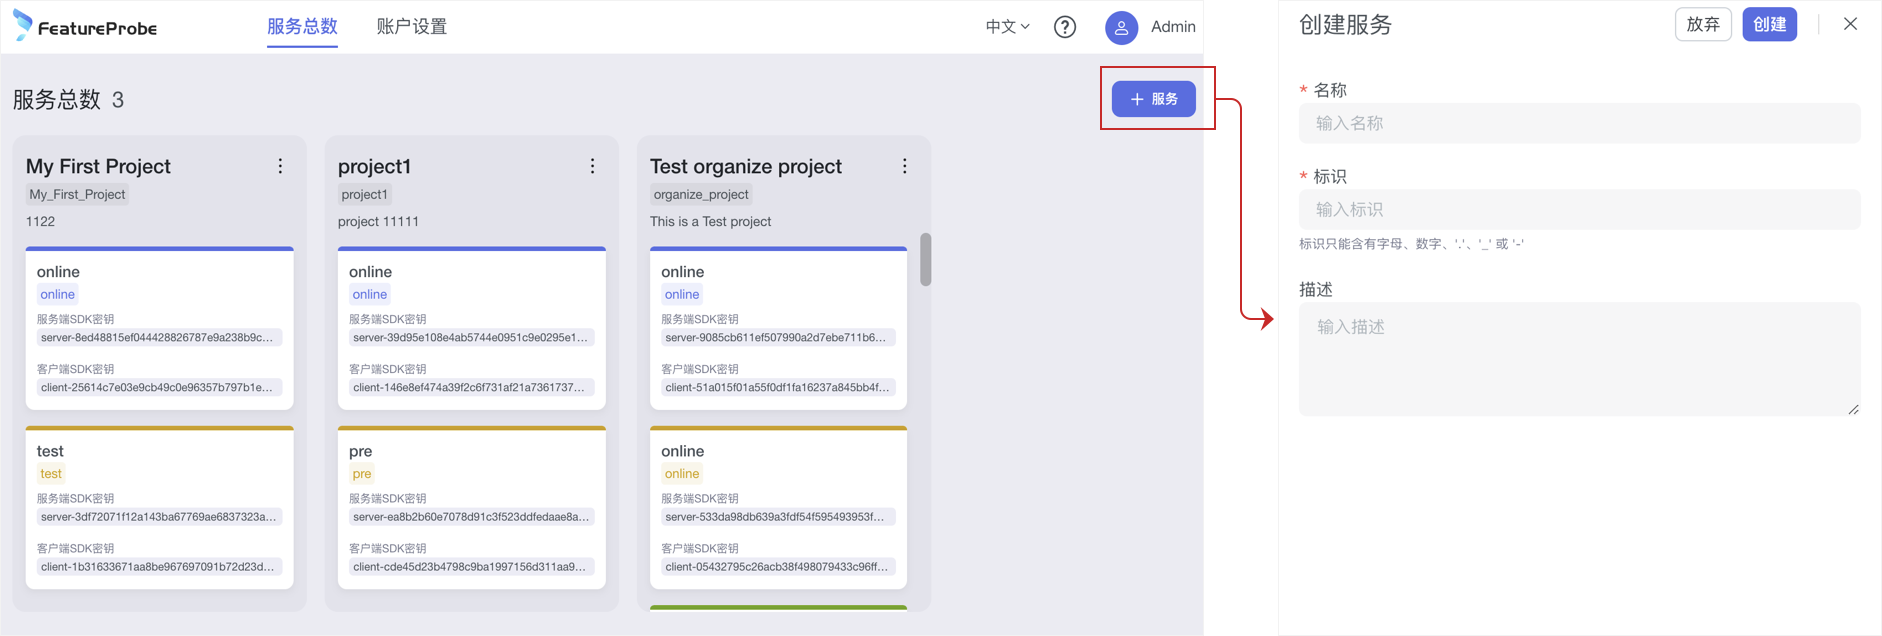Close the create service panel

(x=1850, y=24)
